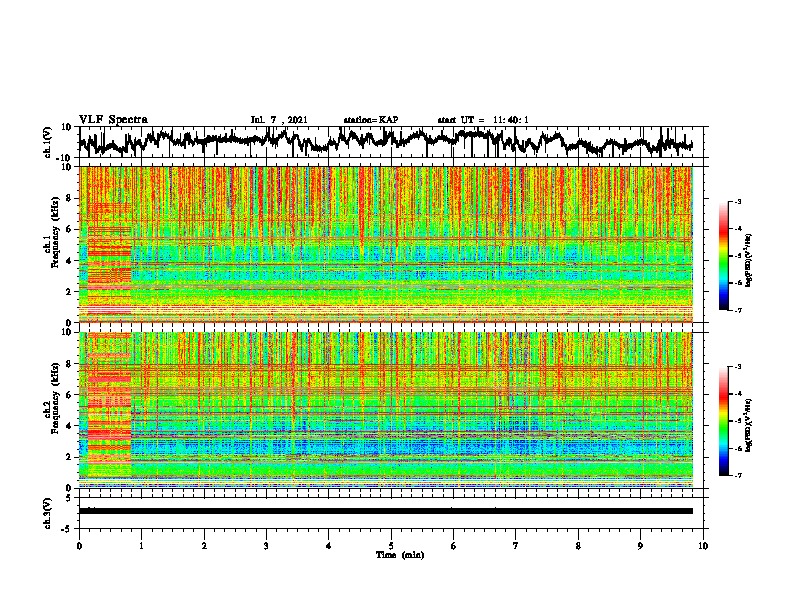Click time axis tick label "5"

point(391,546)
